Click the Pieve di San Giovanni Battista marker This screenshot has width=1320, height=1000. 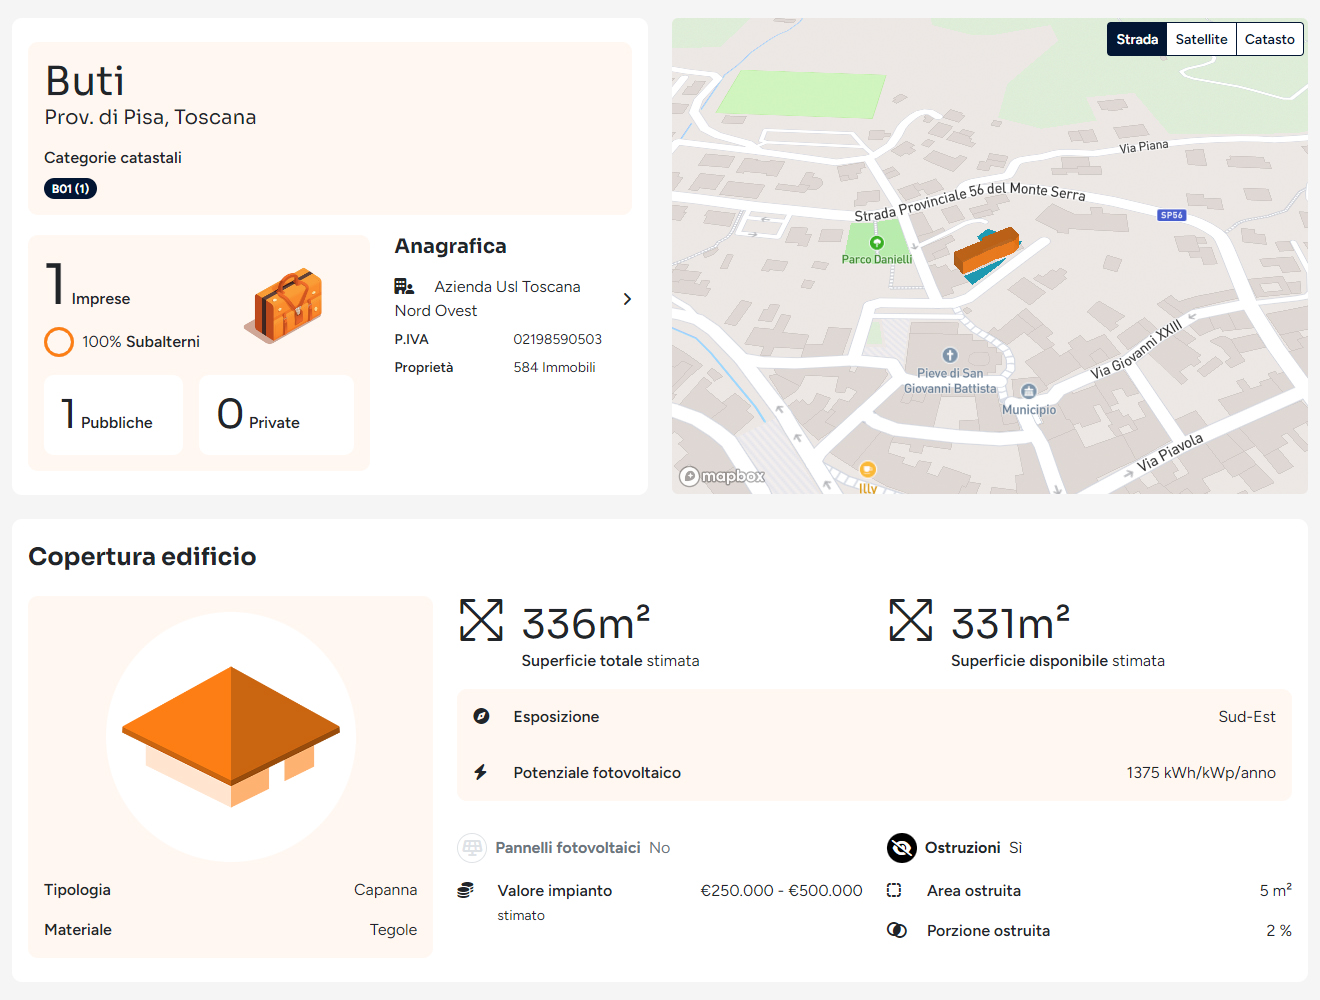[x=950, y=355]
